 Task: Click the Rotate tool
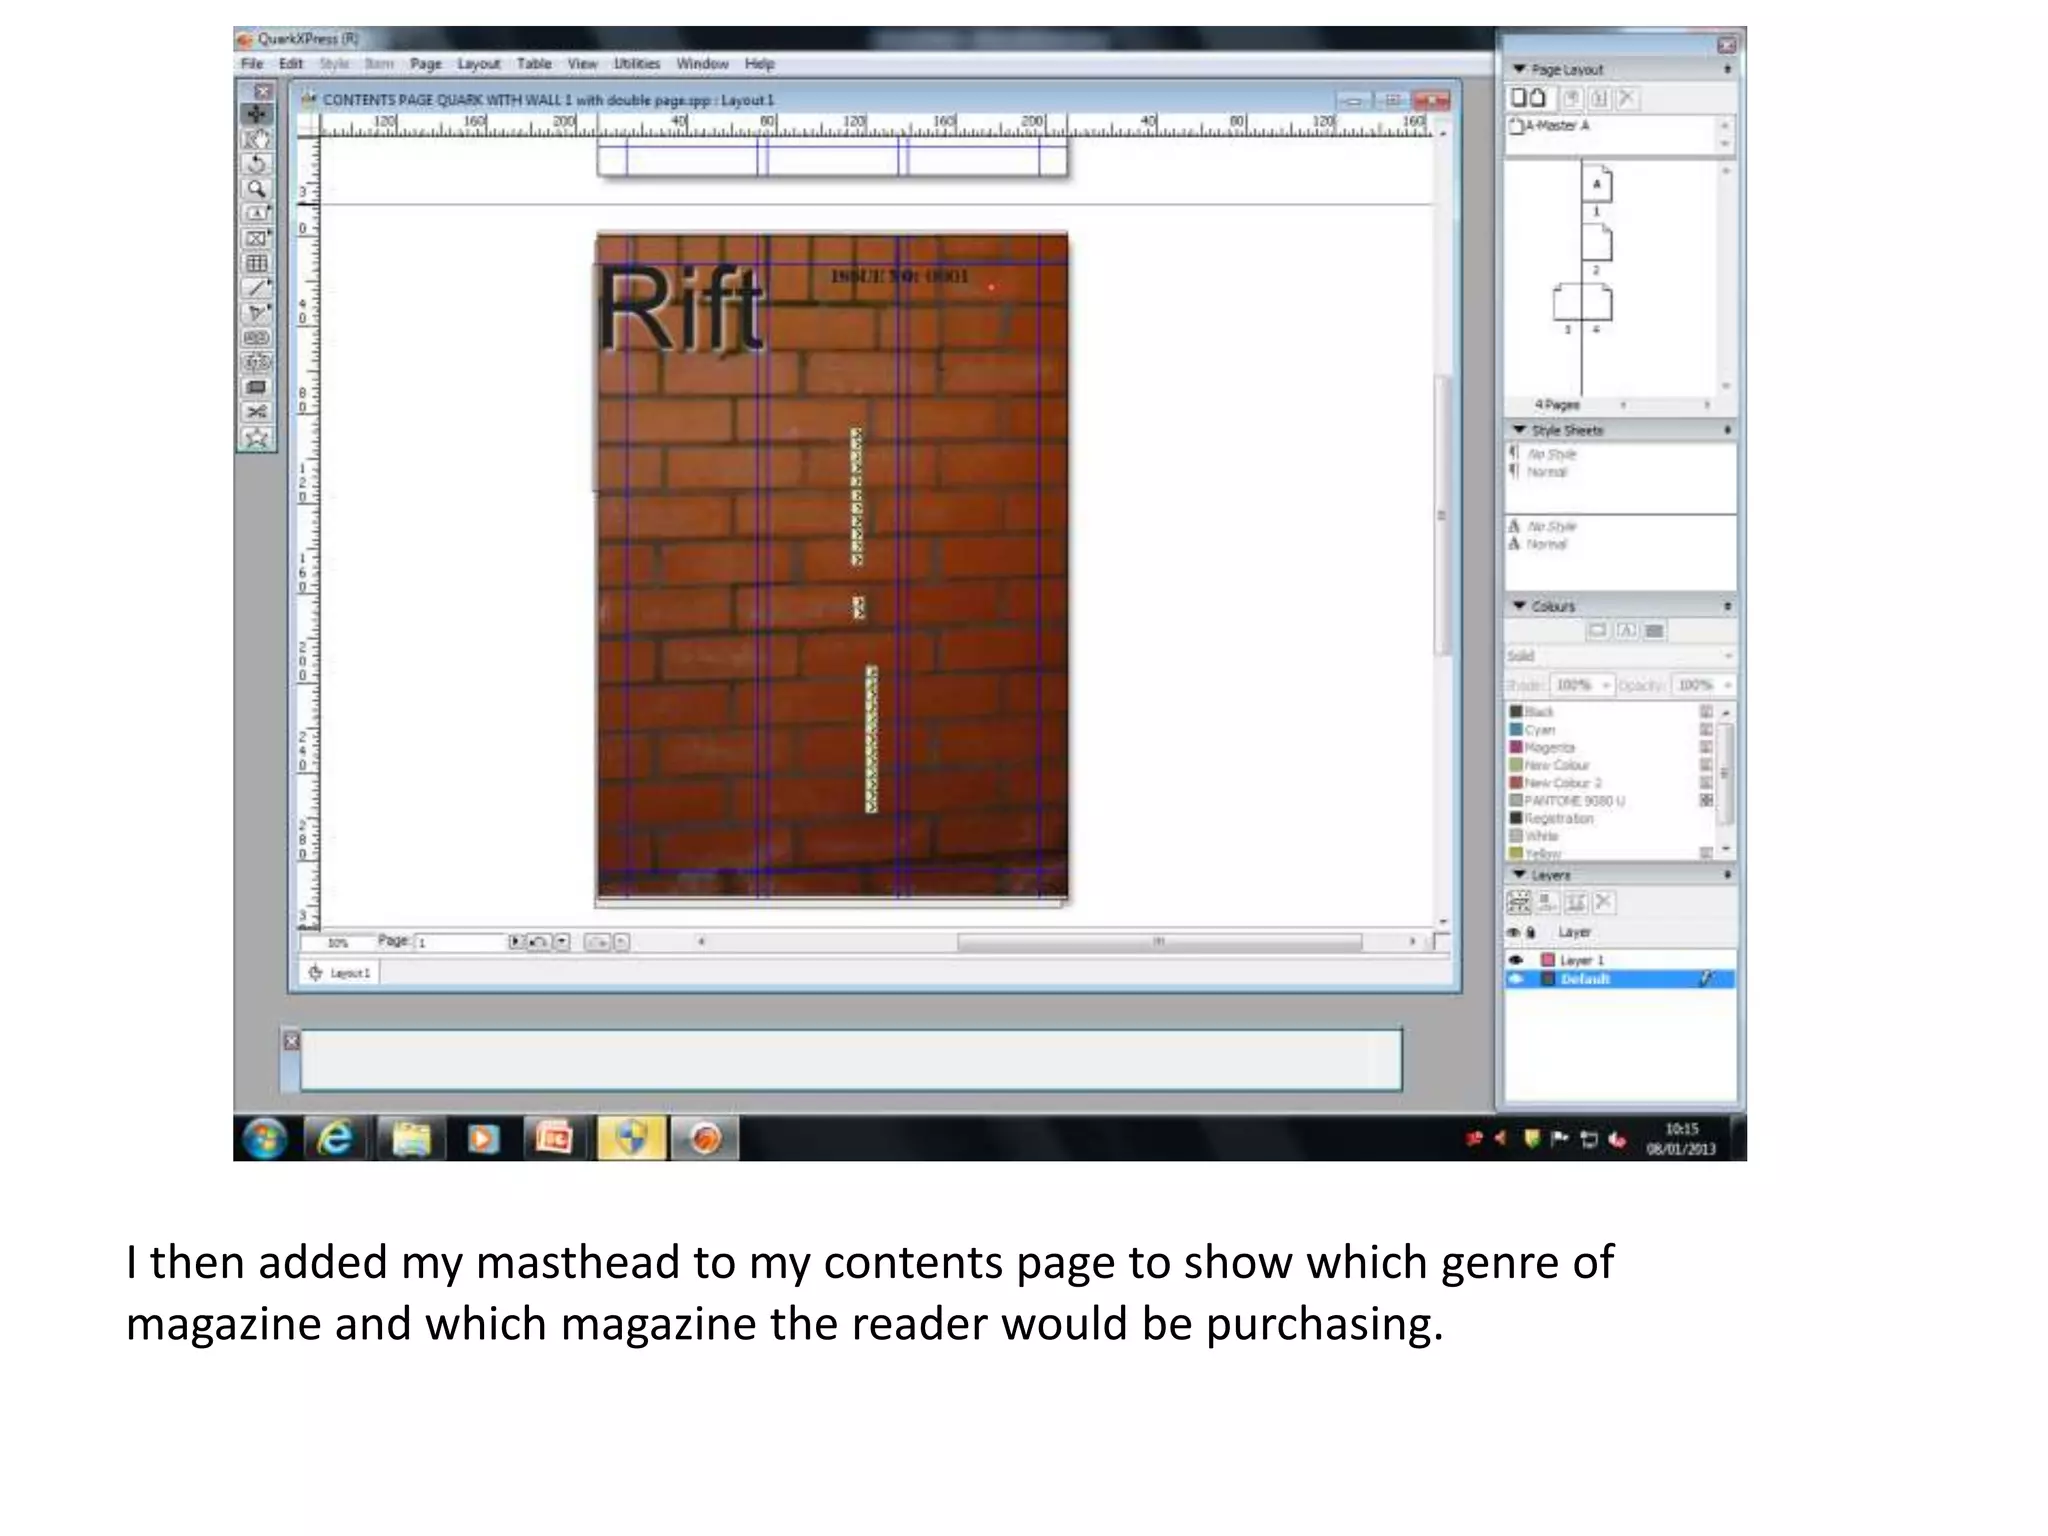(257, 163)
